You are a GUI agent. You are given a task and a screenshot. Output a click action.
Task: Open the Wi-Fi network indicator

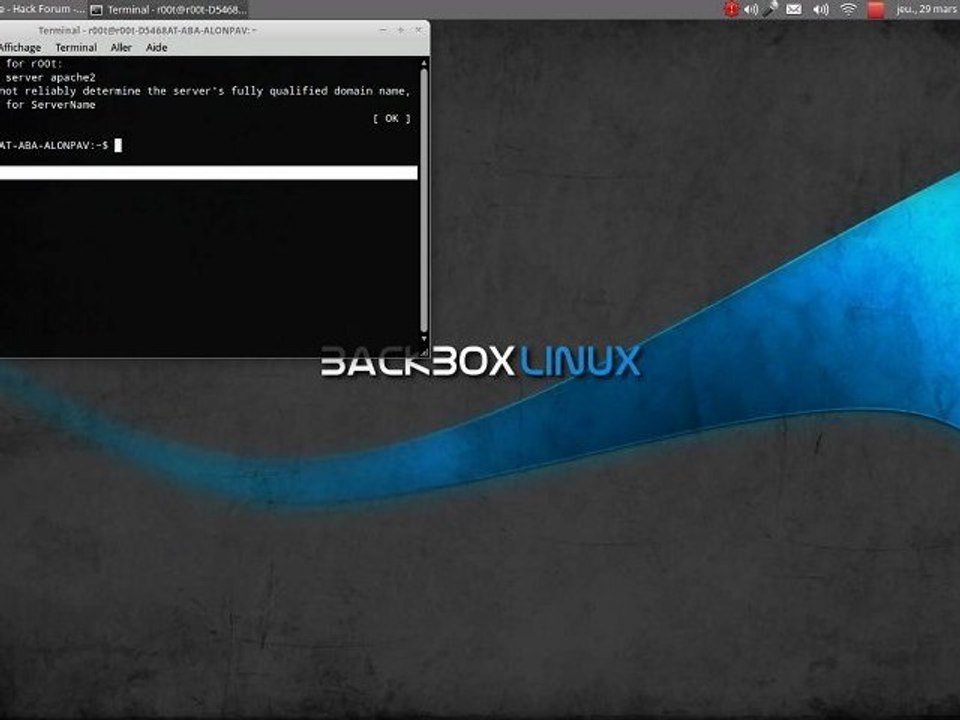(x=848, y=9)
